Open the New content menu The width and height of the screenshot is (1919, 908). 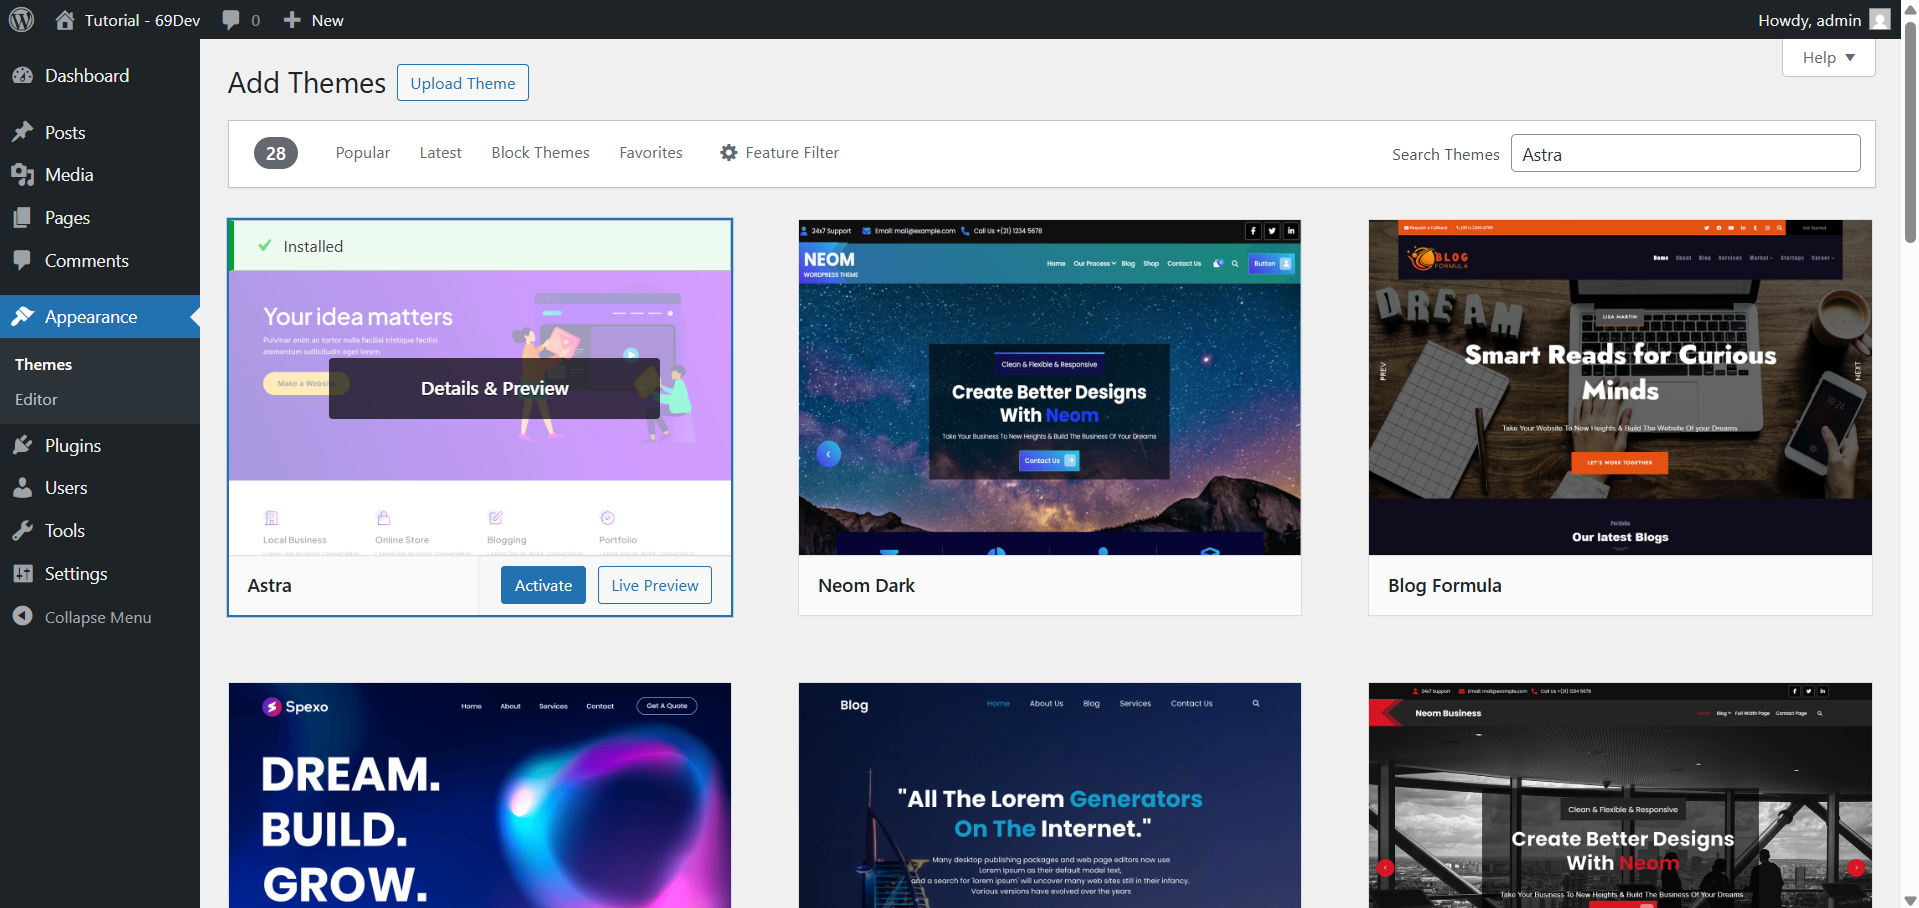(314, 20)
